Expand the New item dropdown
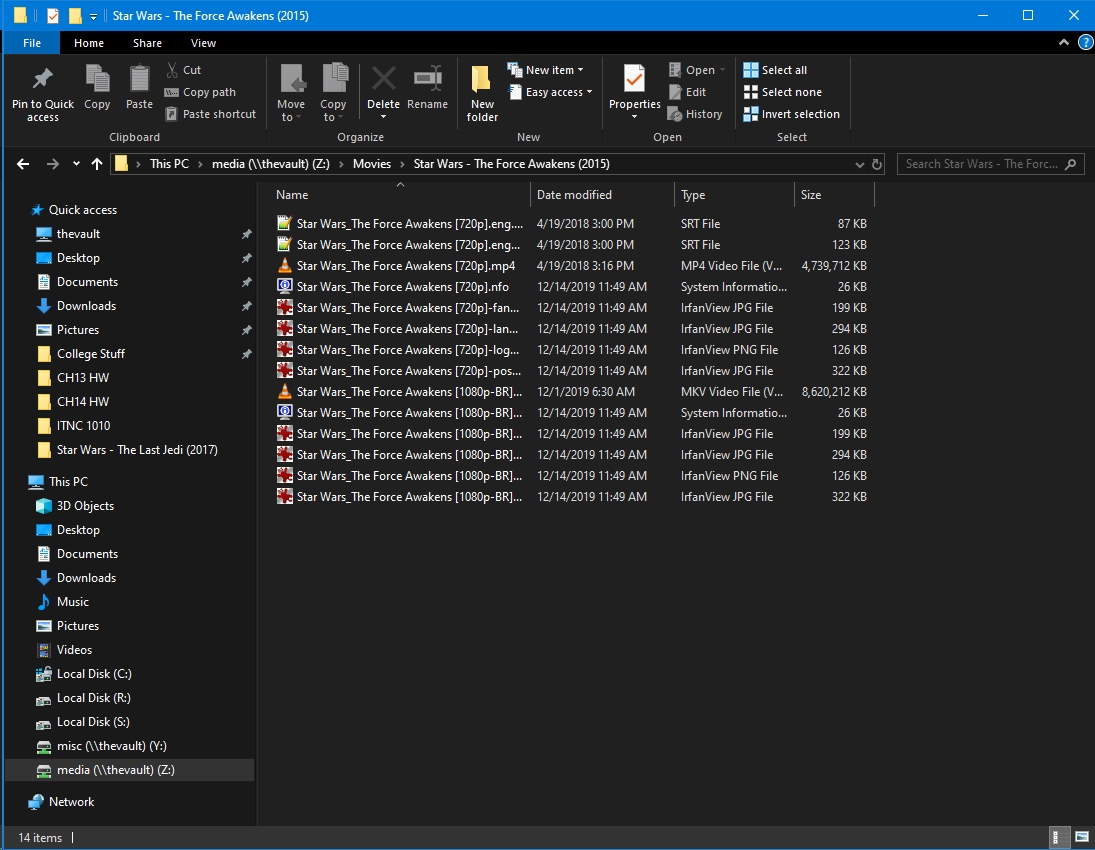This screenshot has width=1095, height=850. 546,70
